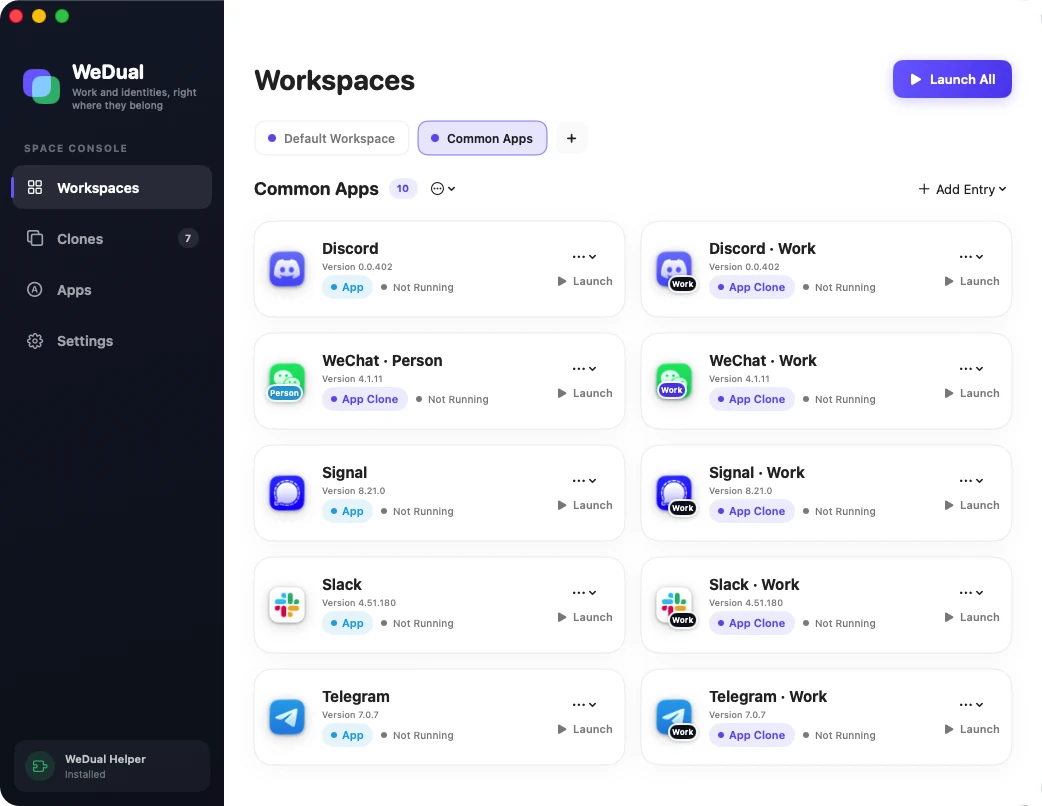Click "Version 8.21.0" under Signal · Work
1042x806 pixels.
coord(740,491)
